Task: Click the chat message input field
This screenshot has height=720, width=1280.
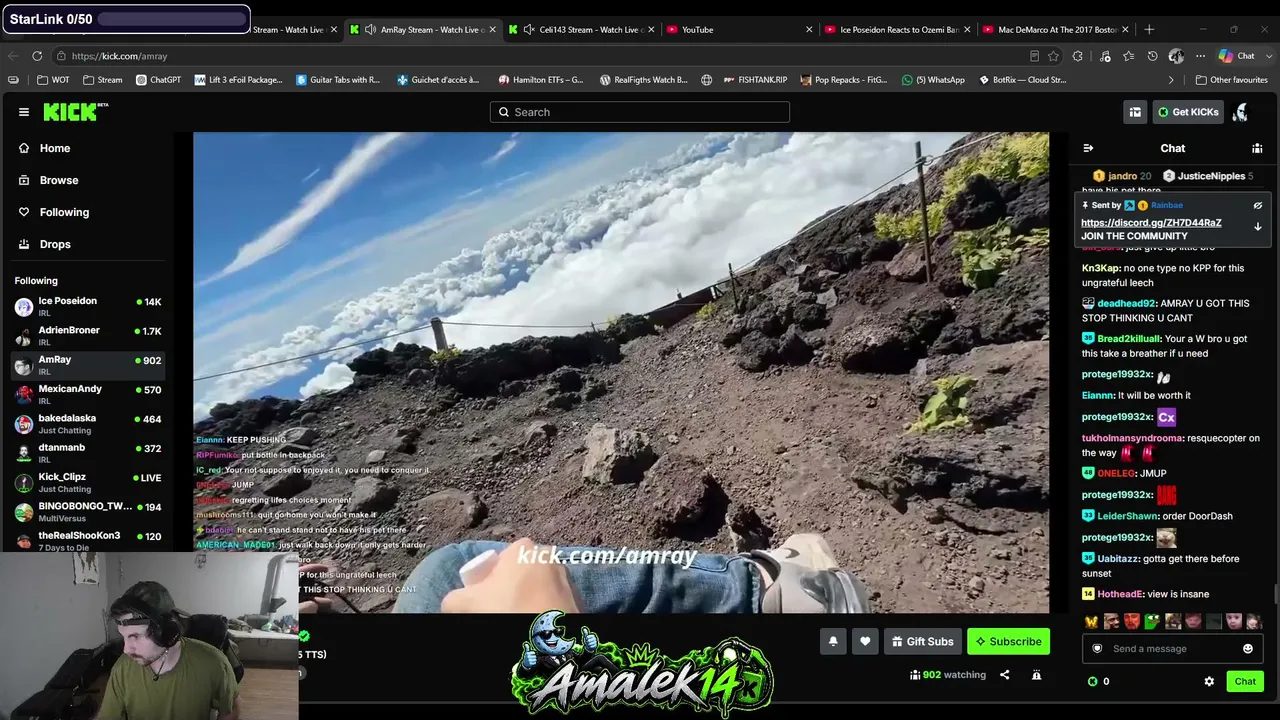Action: pyautogui.click(x=1172, y=649)
